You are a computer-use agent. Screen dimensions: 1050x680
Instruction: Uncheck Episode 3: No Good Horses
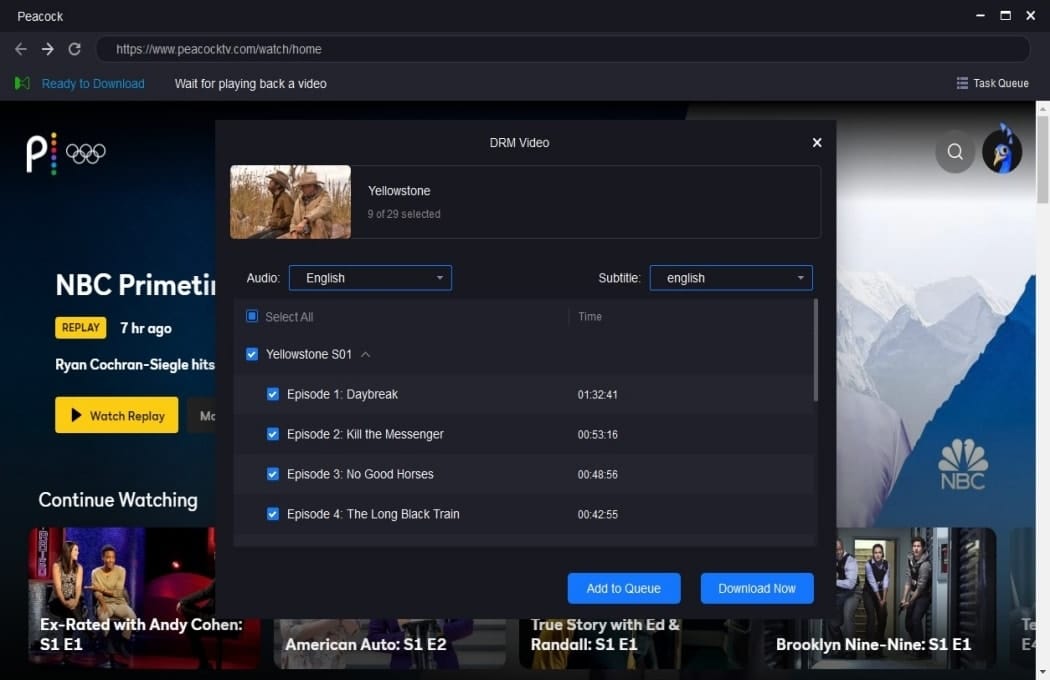pyautogui.click(x=273, y=474)
